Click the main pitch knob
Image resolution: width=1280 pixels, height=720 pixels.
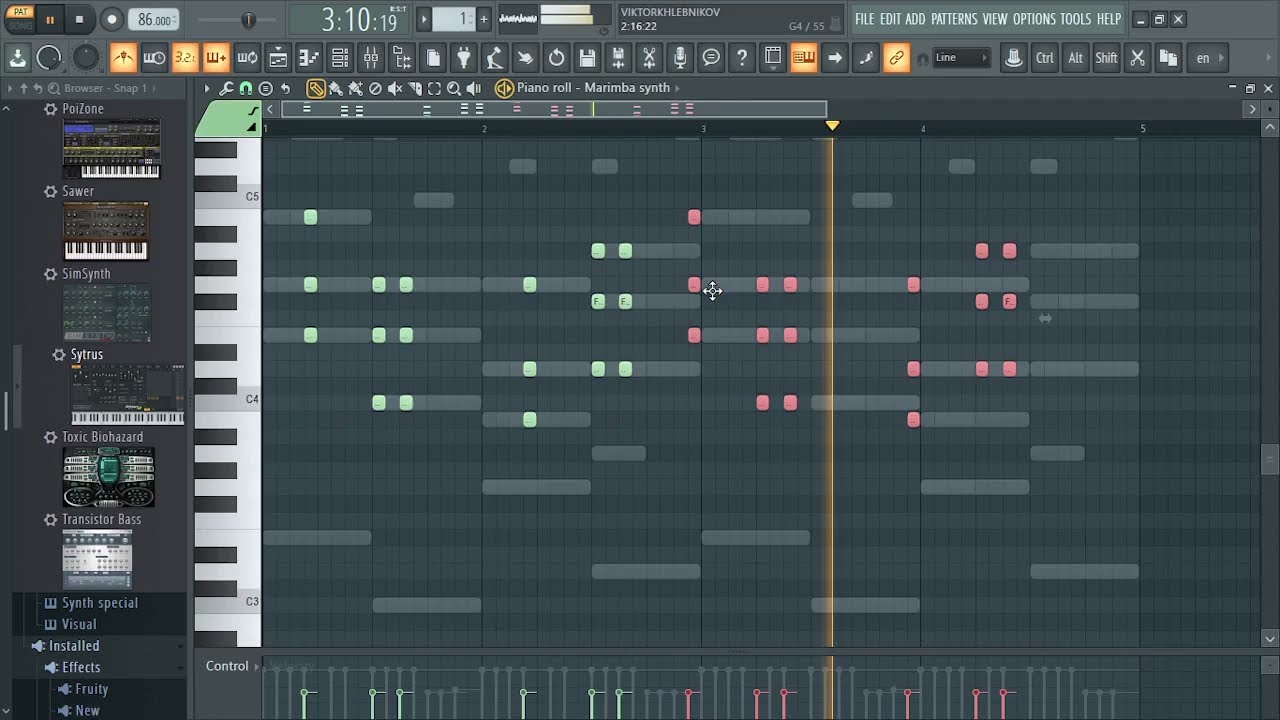[x=86, y=58]
